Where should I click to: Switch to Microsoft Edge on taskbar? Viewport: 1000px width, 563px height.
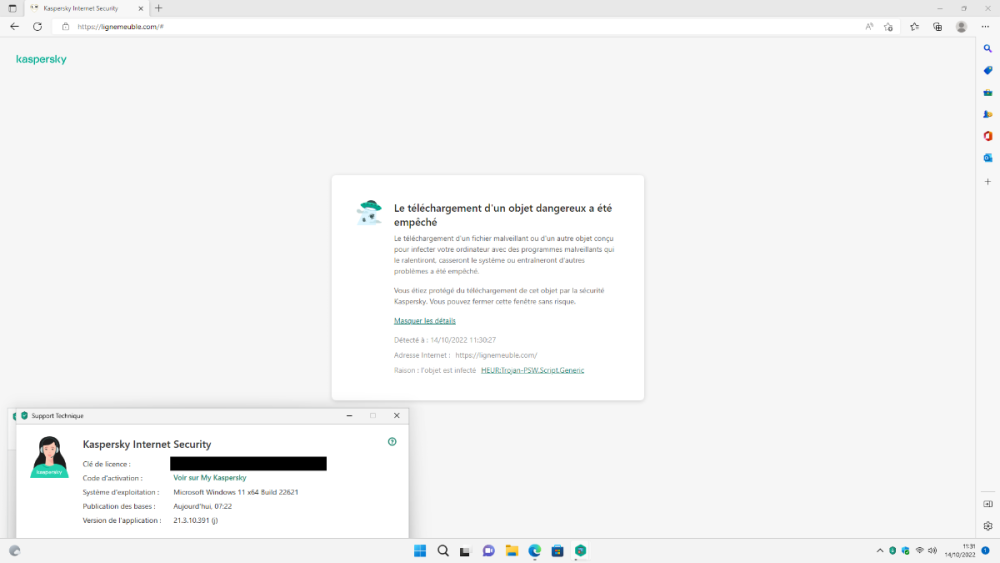[x=534, y=551]
